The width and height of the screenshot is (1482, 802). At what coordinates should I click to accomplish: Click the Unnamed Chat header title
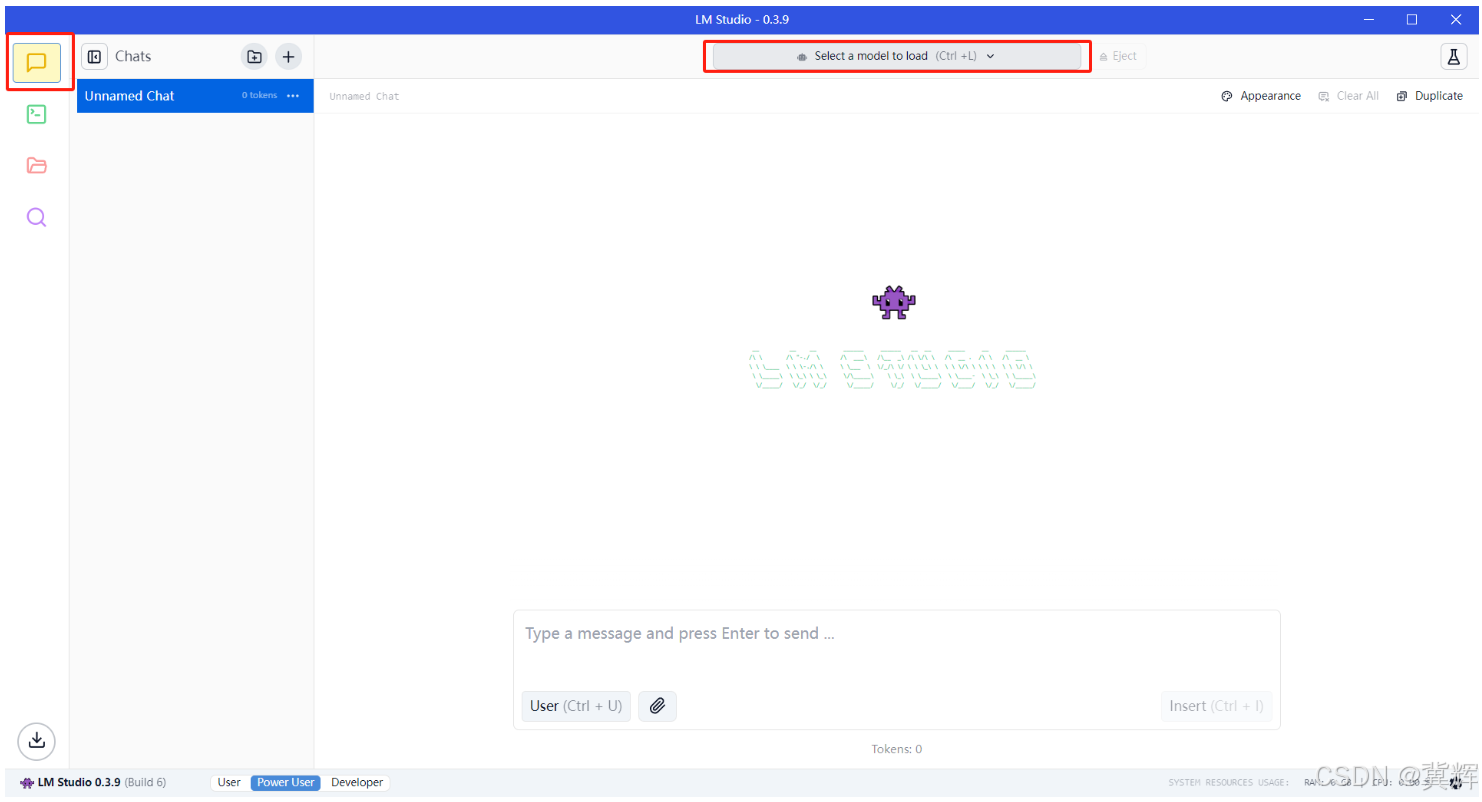[x=364, y=97]
